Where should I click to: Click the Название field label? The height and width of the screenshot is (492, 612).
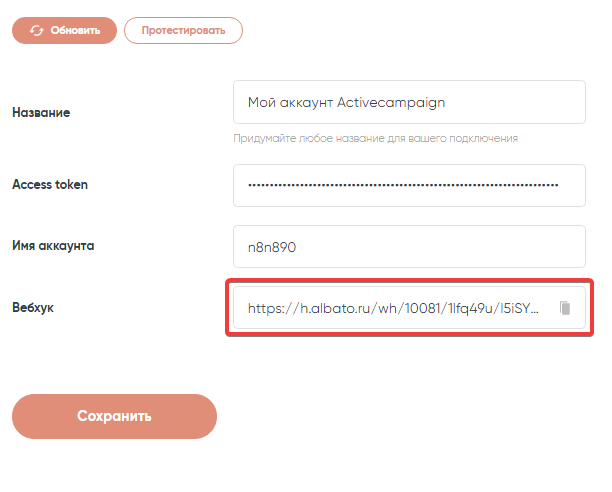pyautogui.click(x=41, y=113)
